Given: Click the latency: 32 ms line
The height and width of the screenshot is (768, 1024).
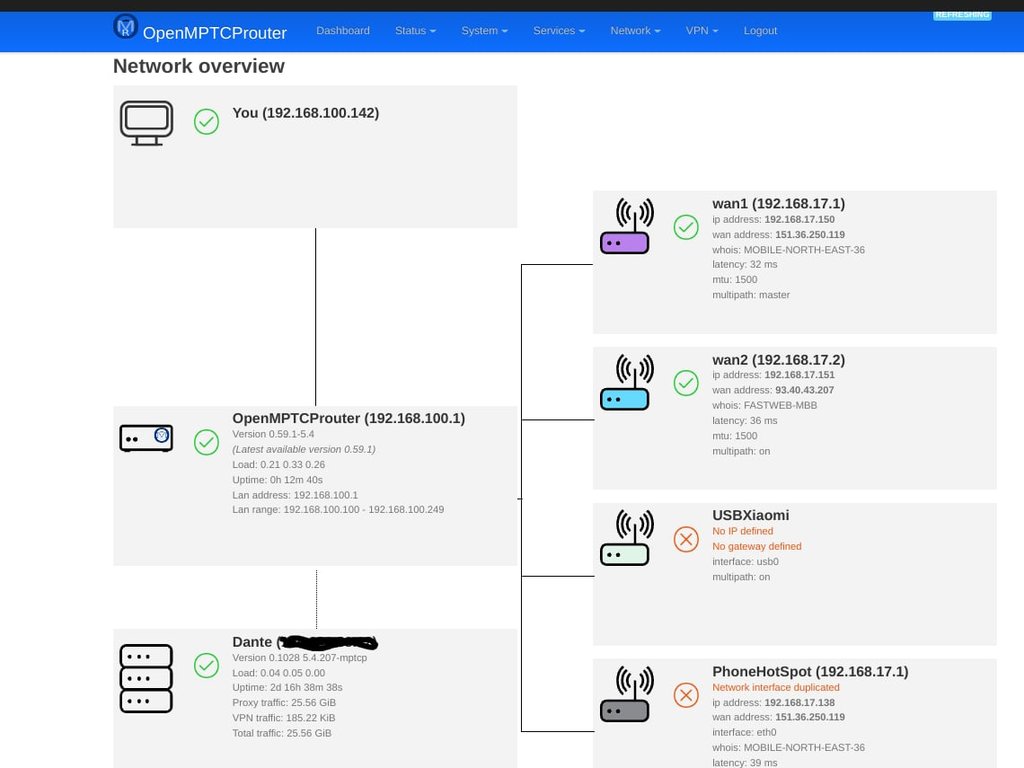Looking at the screenshot, I should pos(744,264).
